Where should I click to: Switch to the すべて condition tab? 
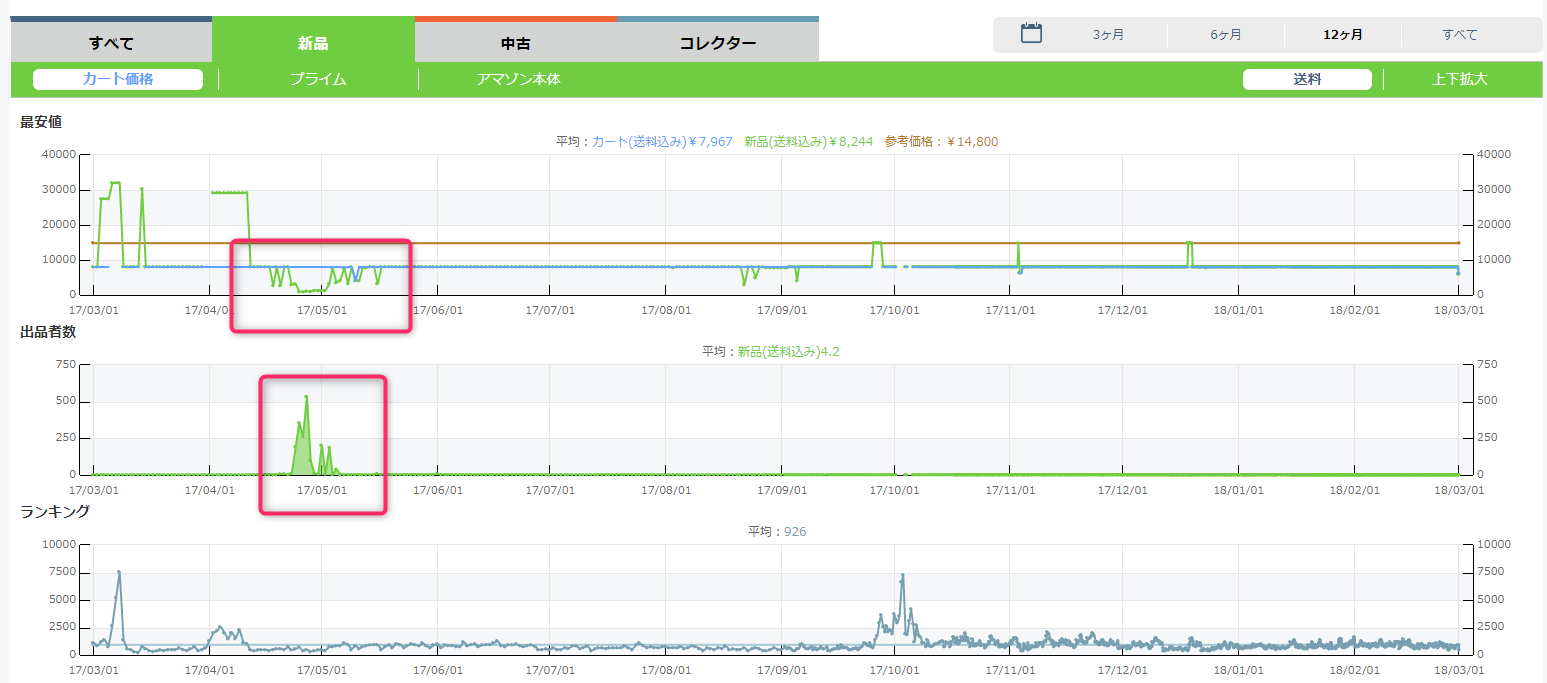(111, 43)
